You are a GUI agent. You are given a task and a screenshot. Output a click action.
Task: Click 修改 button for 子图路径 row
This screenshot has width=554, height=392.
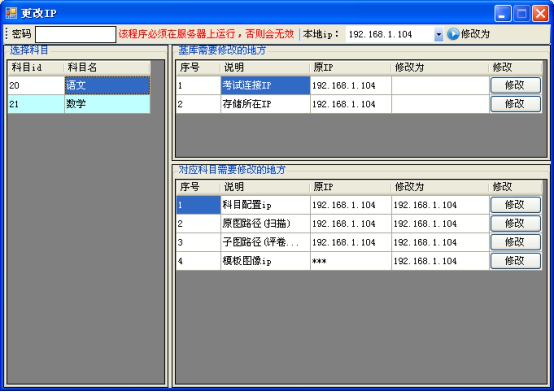point(515,242)
